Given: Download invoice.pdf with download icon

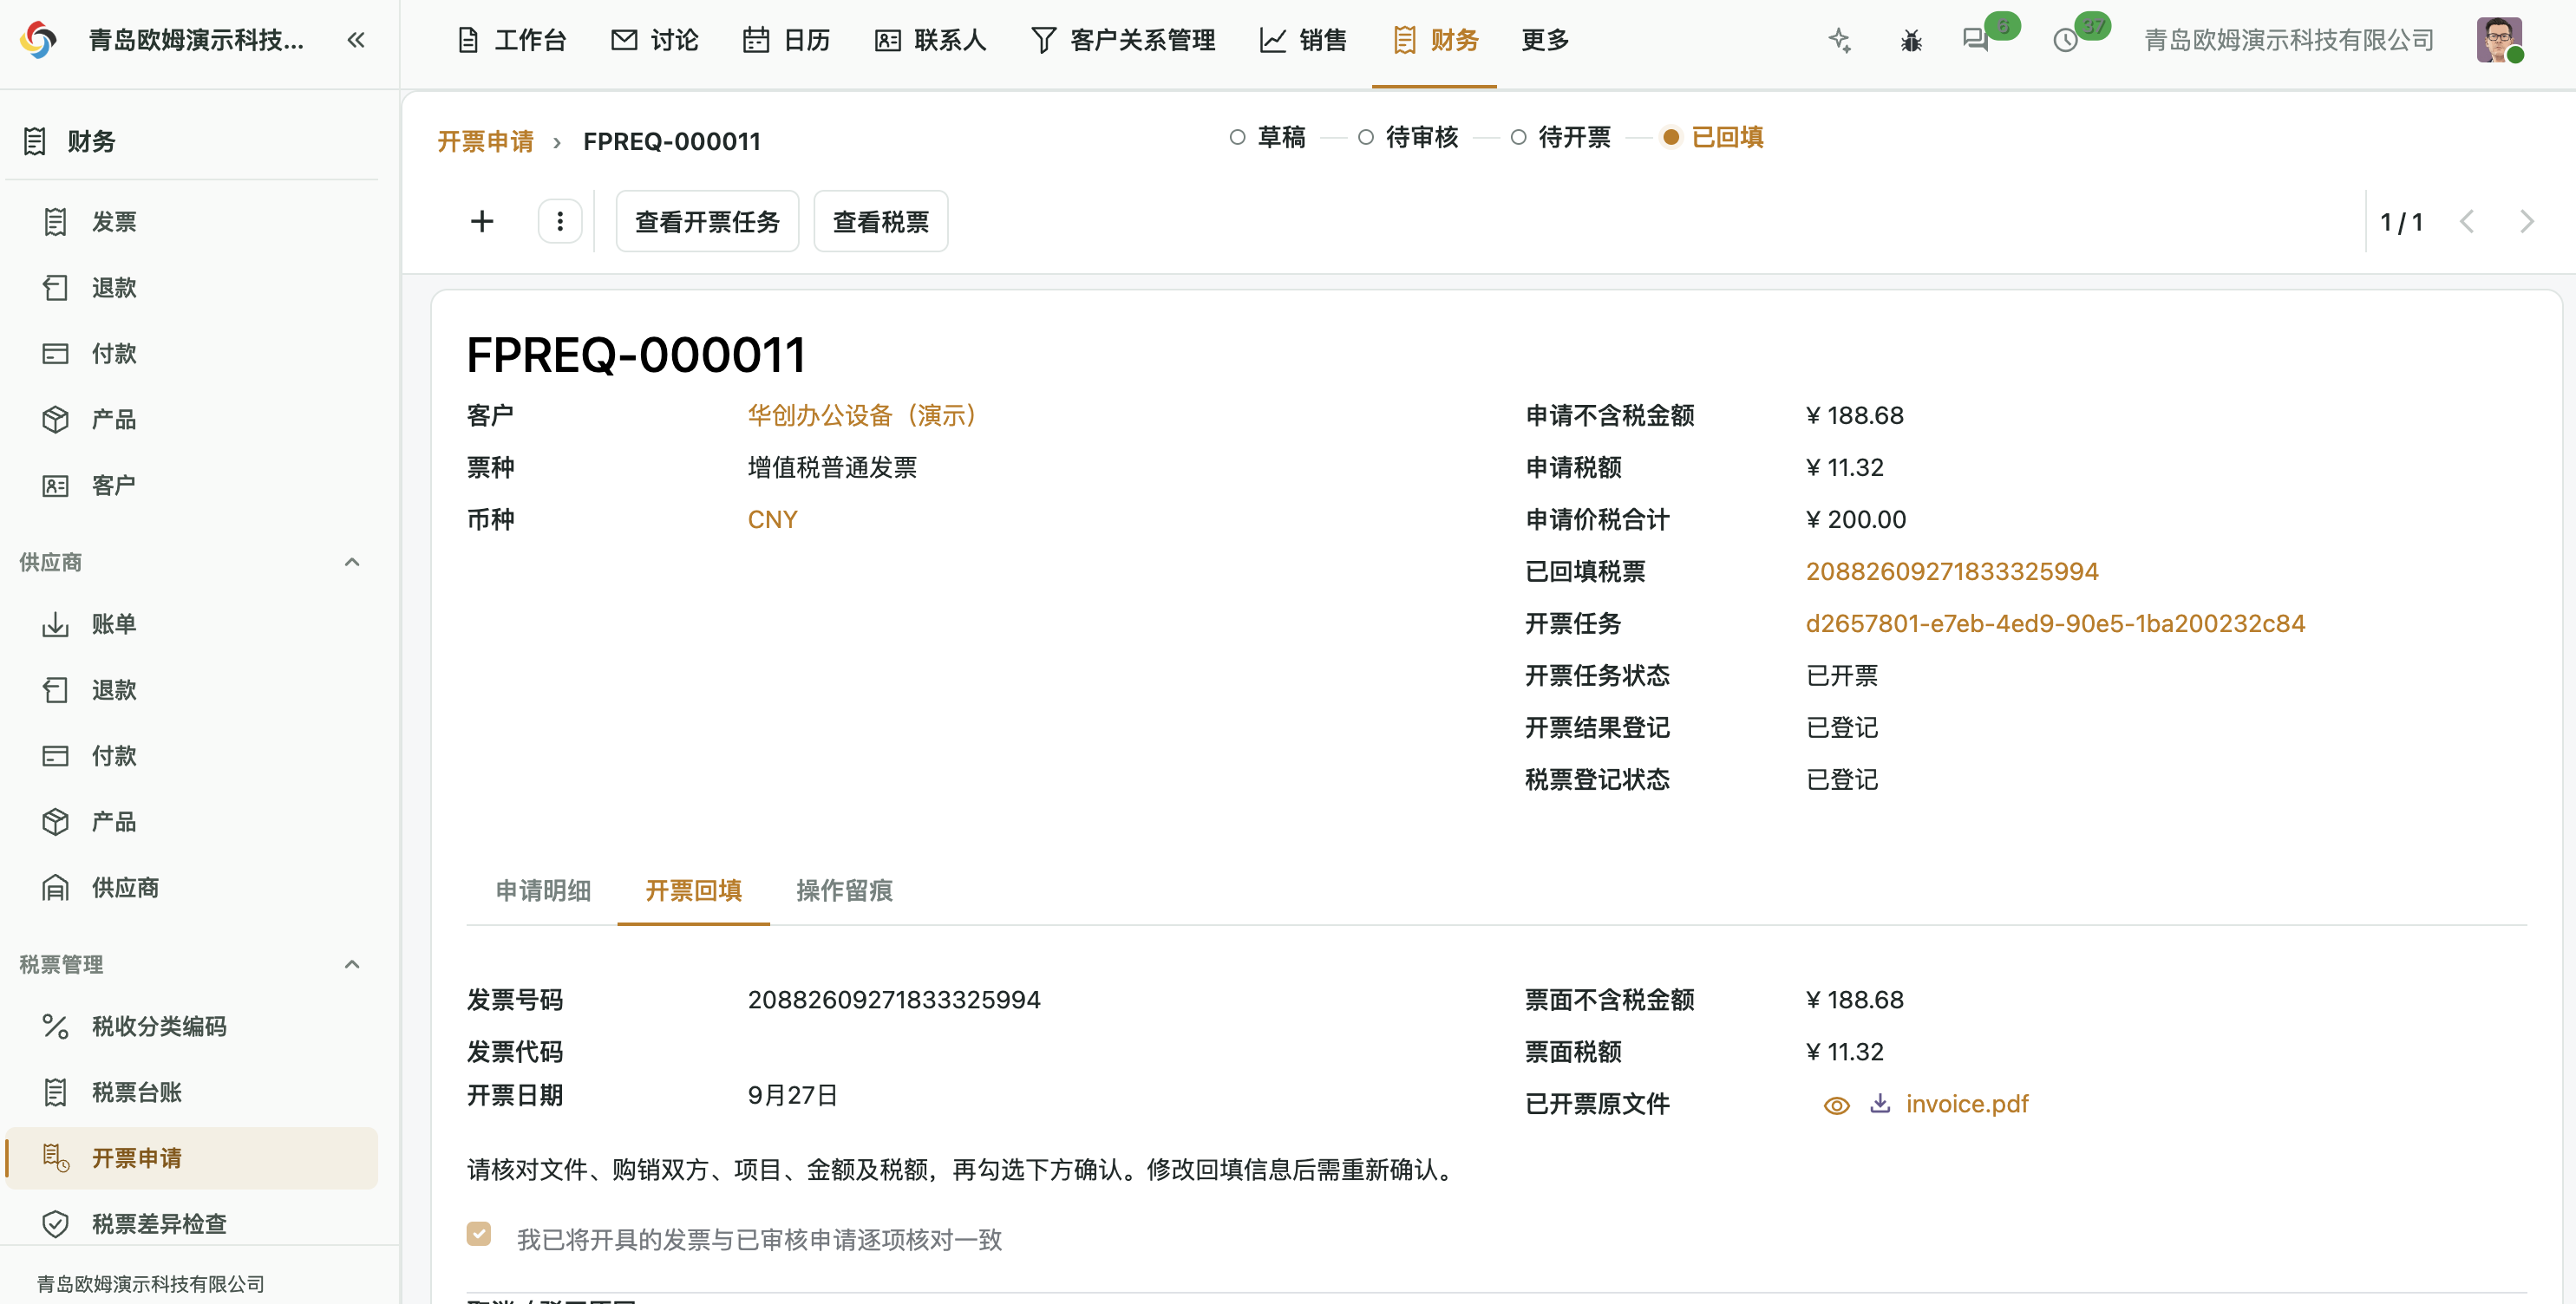Looking at the screenshot, I should (x=1880, y=1103).
